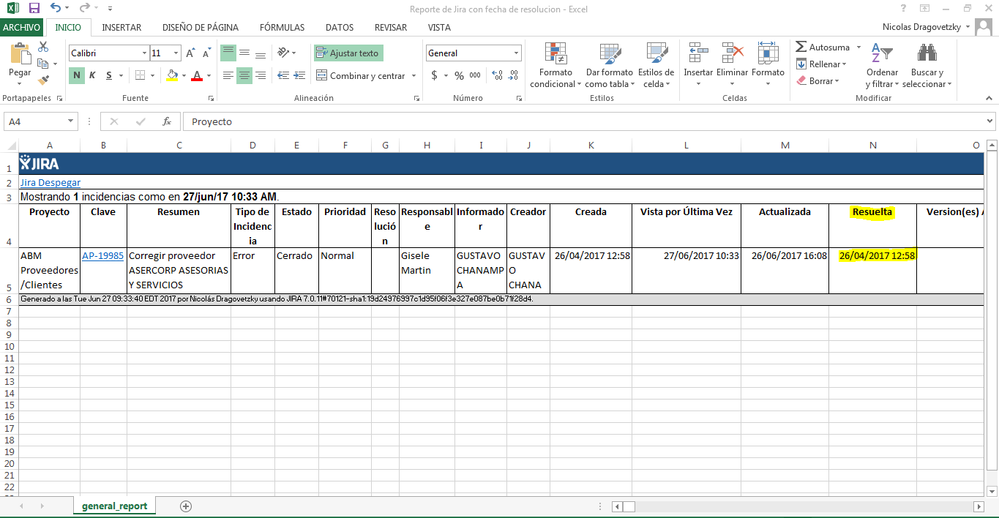
Task: Decrease the decimal places
Action: (514, 75)
